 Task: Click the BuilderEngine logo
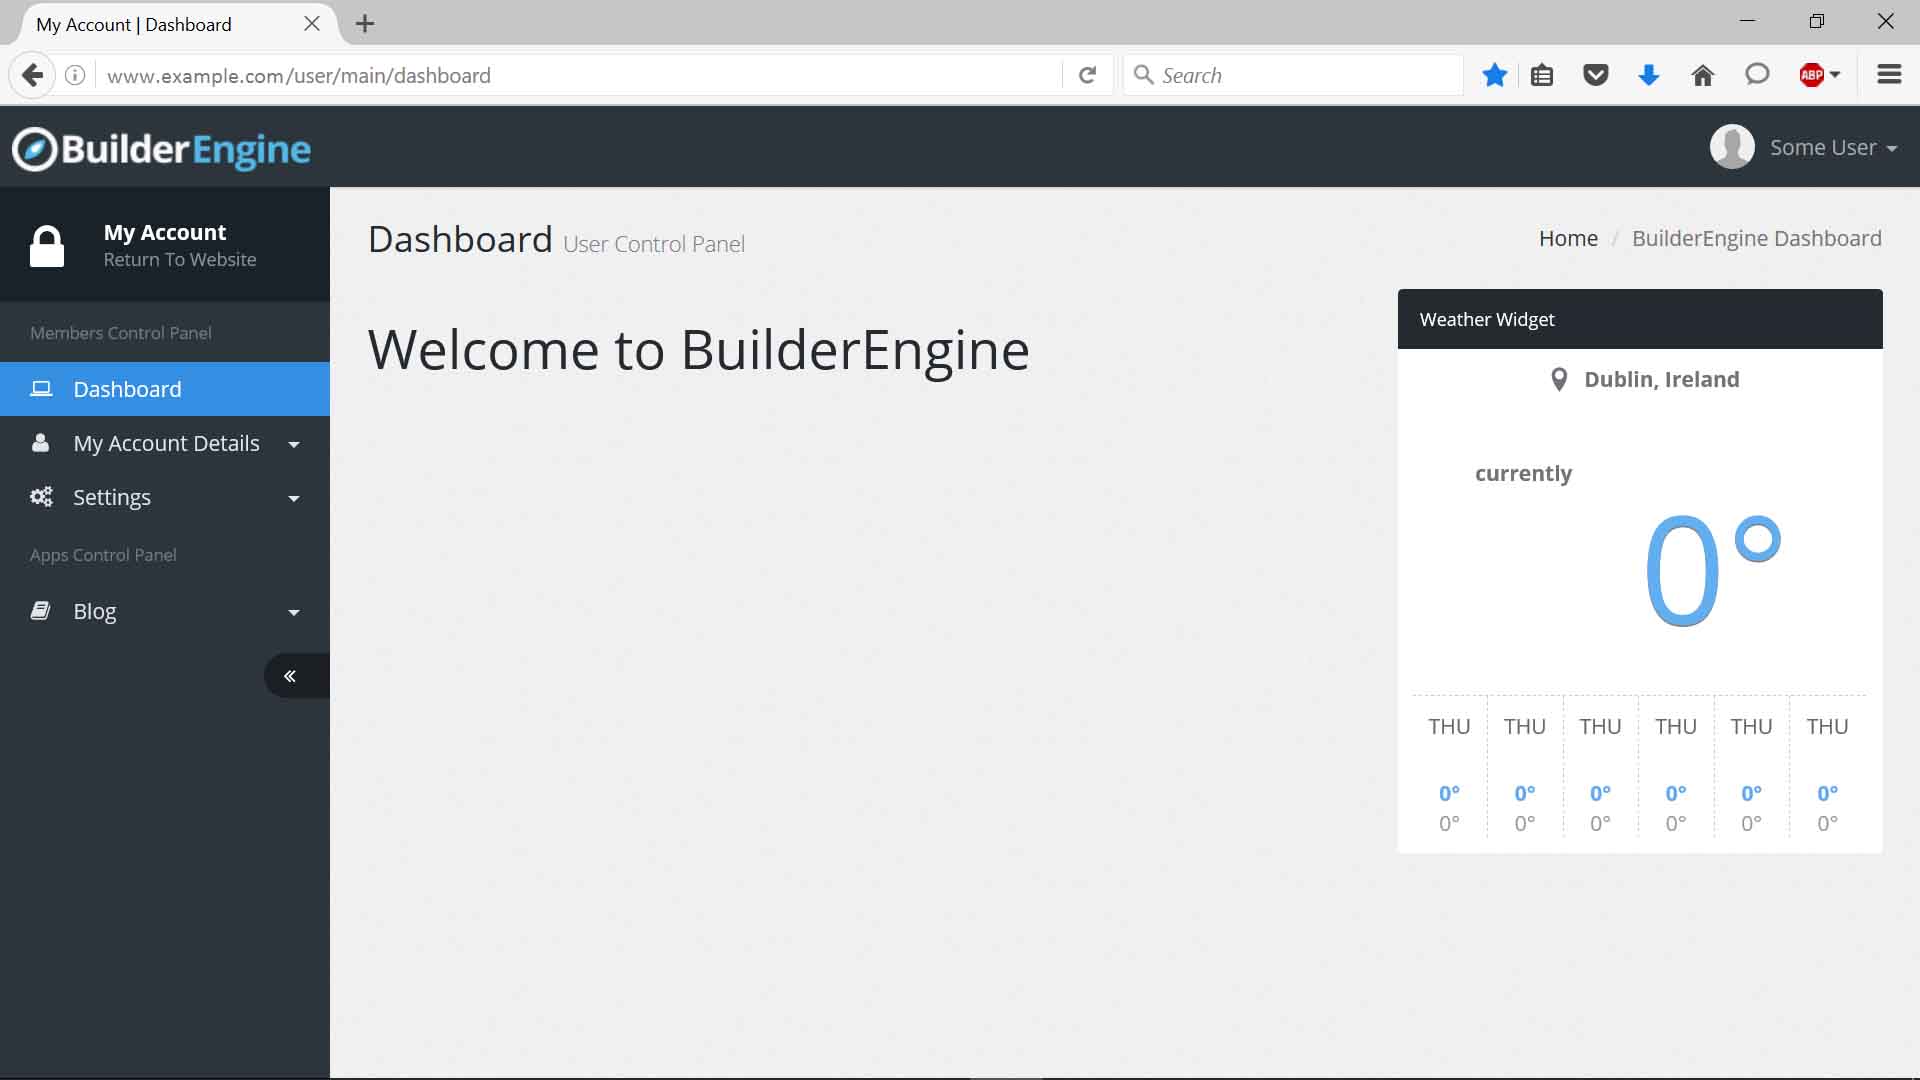pos(161,149)
